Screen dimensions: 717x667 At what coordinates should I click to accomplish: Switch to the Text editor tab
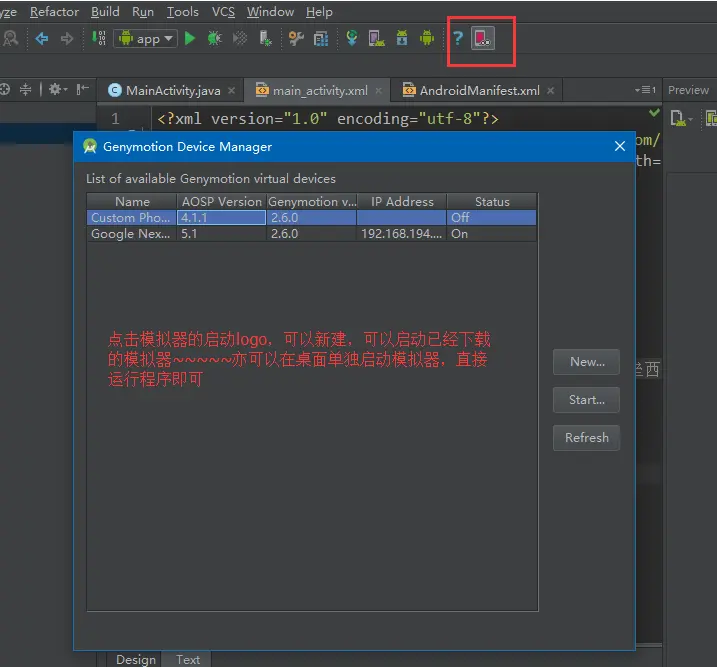(187, 659)
